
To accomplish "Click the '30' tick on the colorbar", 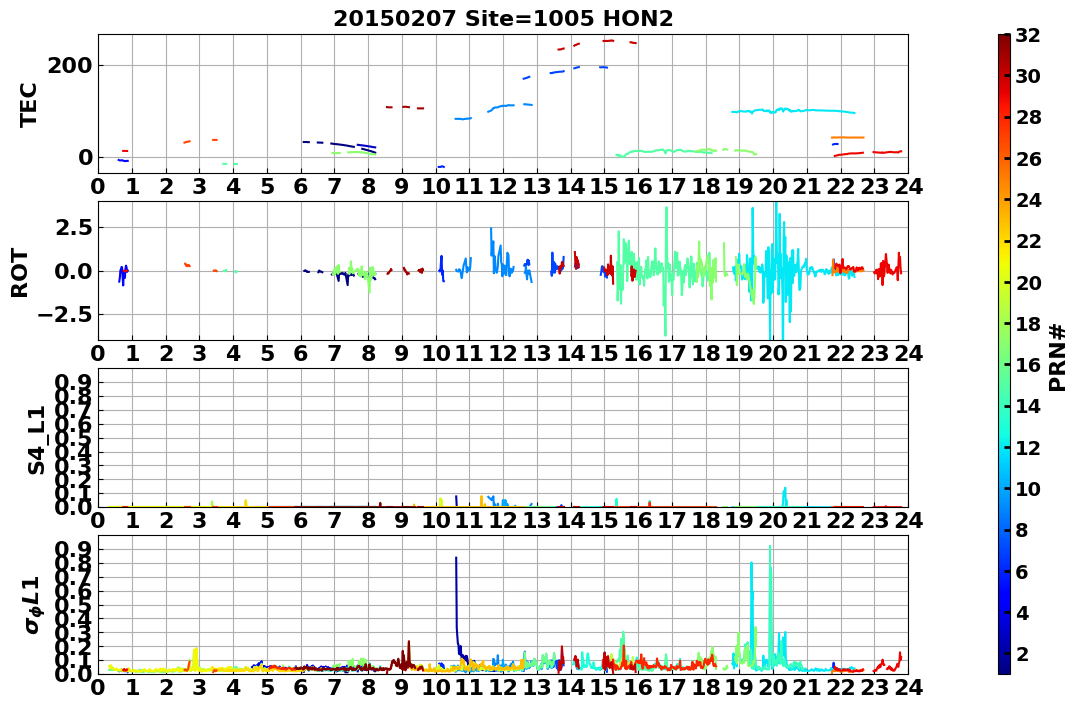I will coord(1028,76).
